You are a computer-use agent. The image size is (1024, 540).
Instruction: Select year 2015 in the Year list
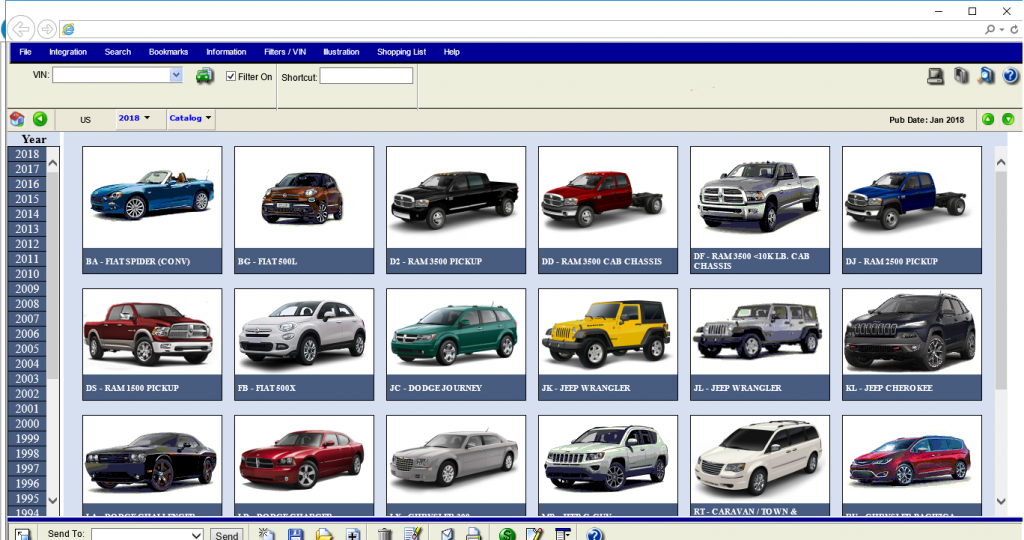click(27, 199)
